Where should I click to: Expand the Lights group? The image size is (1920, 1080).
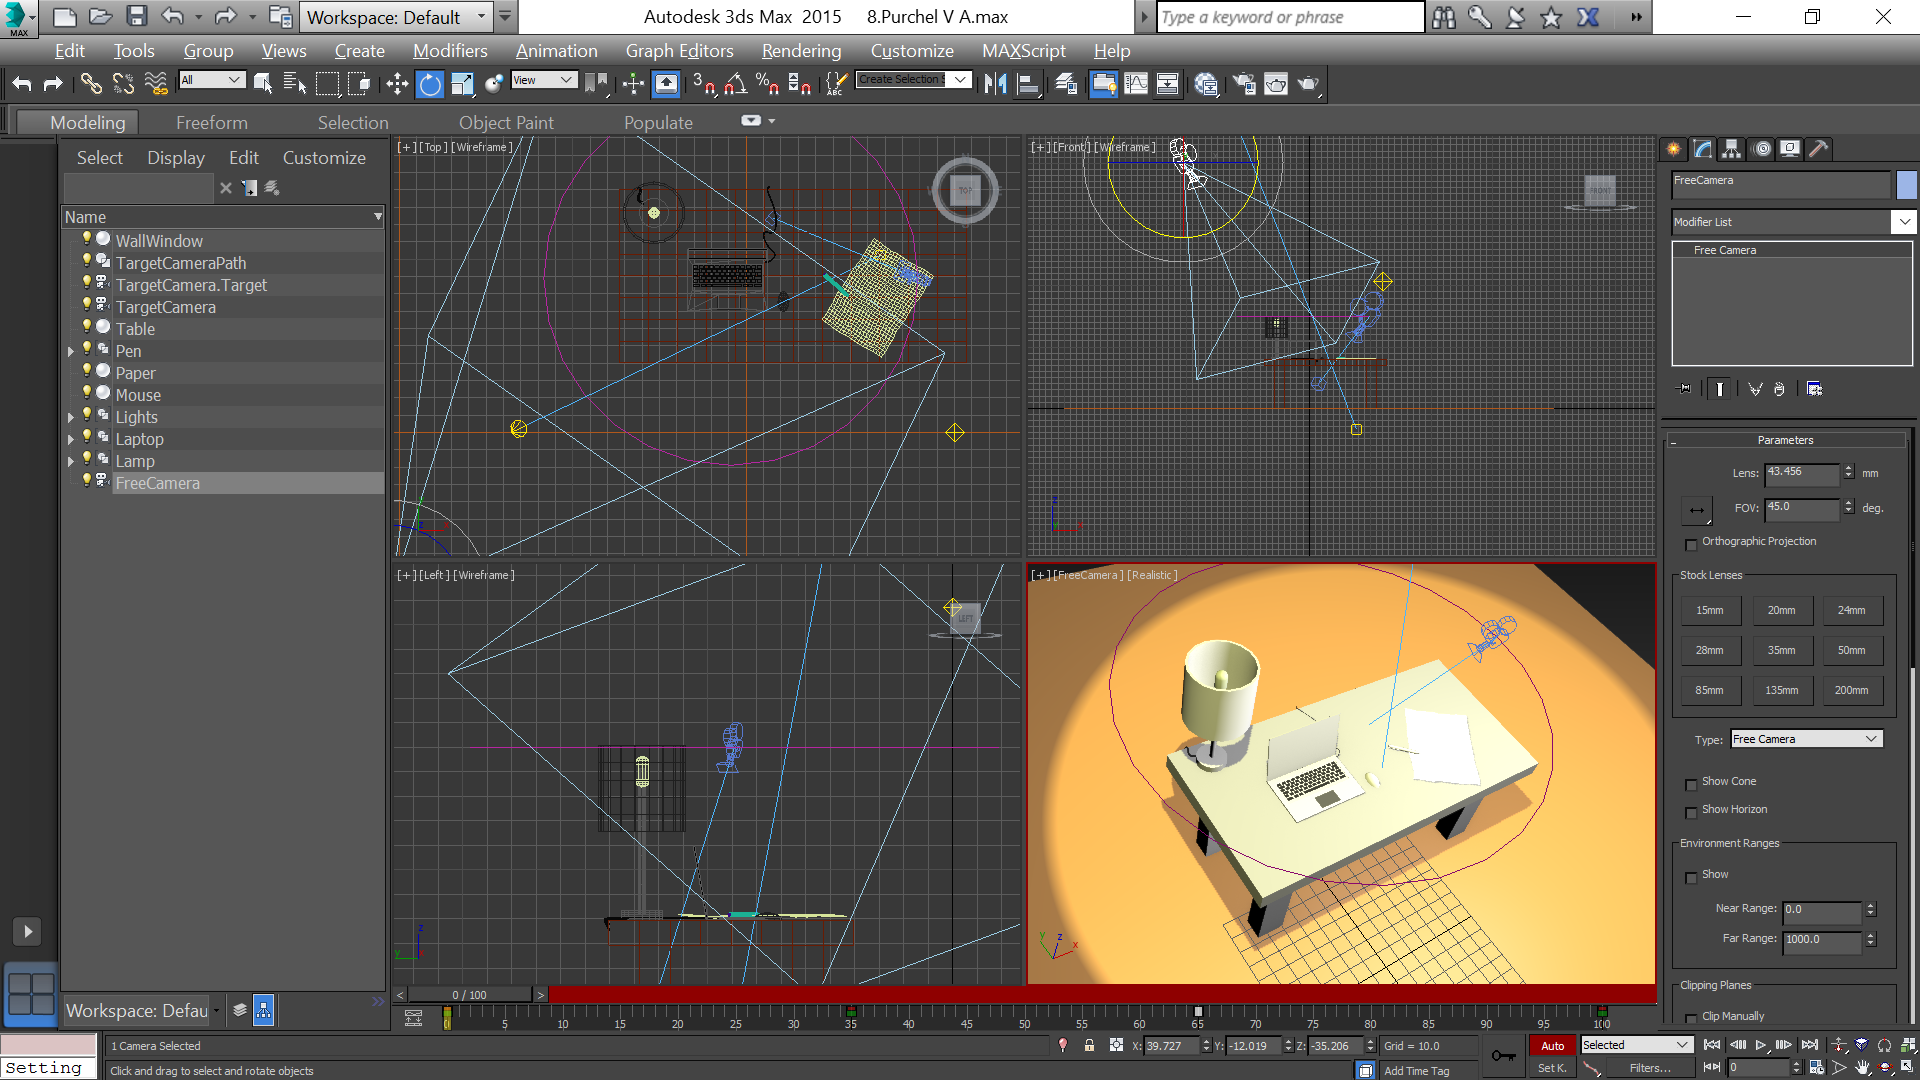[71, 418]
